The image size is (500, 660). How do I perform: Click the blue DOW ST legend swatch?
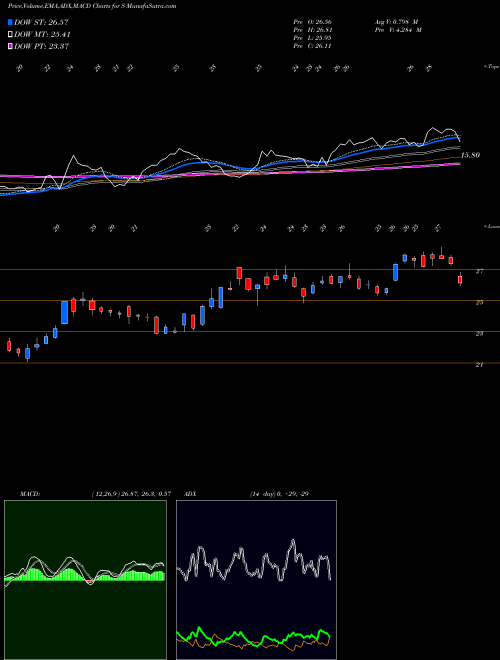[10, 22]
